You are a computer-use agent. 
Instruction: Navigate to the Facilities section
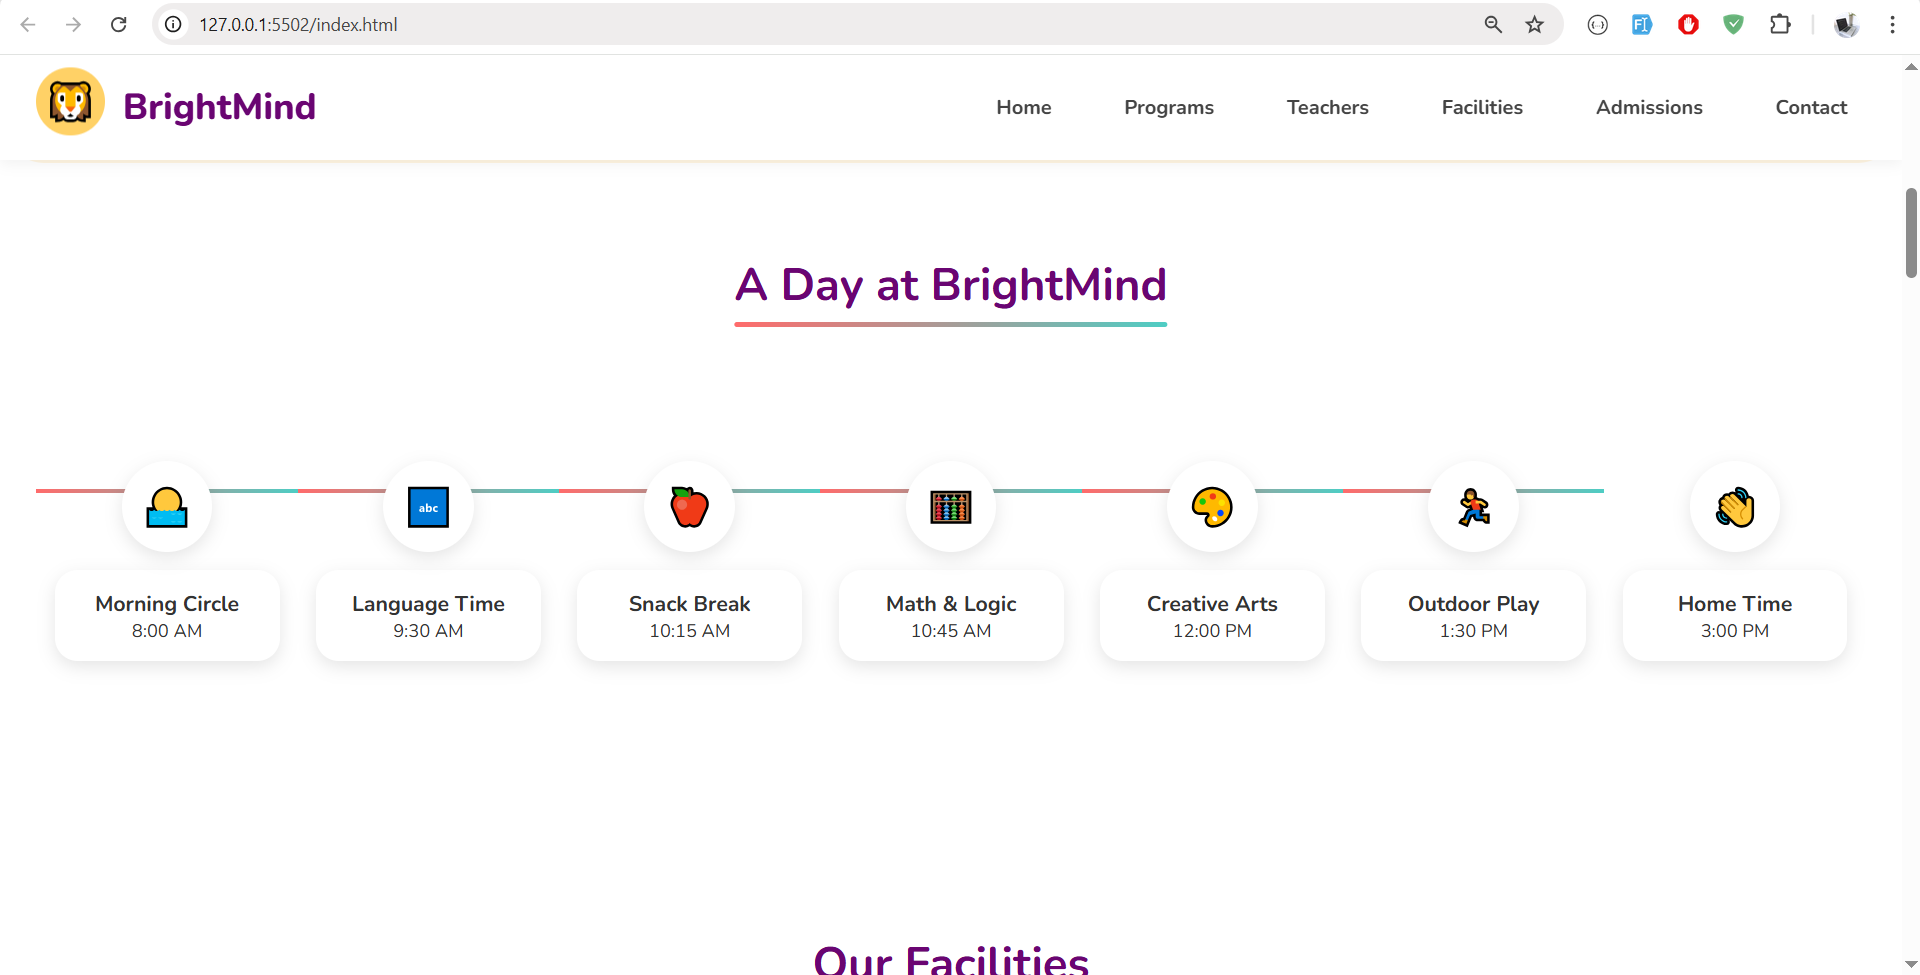coord(1481,107)
